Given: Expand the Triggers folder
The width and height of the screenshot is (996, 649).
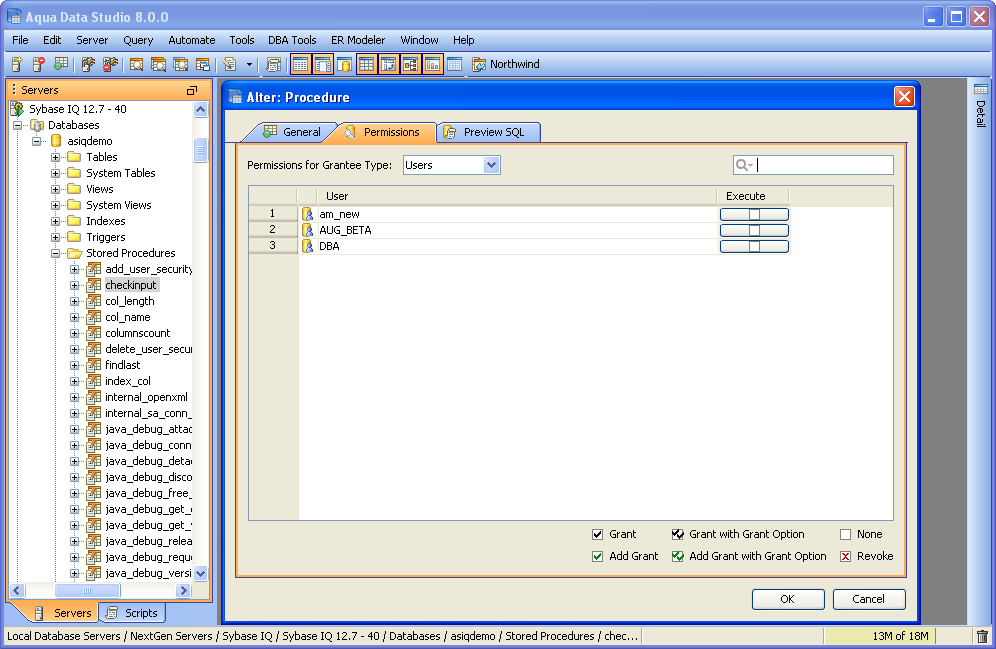Looking at the screenshot, I should point(56,237).
